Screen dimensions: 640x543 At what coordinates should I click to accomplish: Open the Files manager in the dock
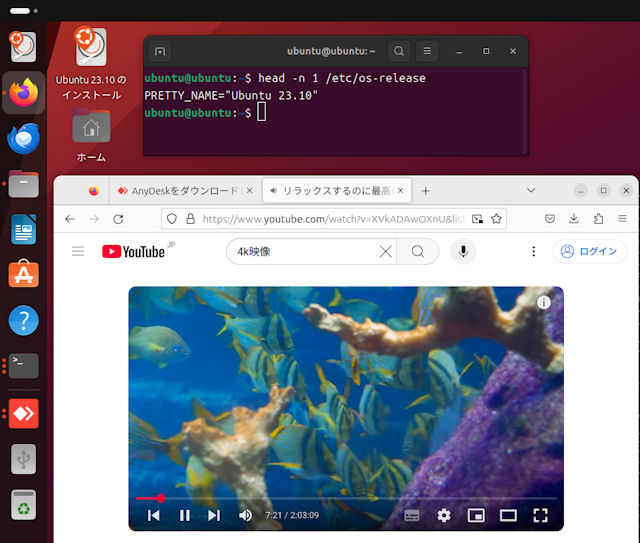tap(23, 184)
